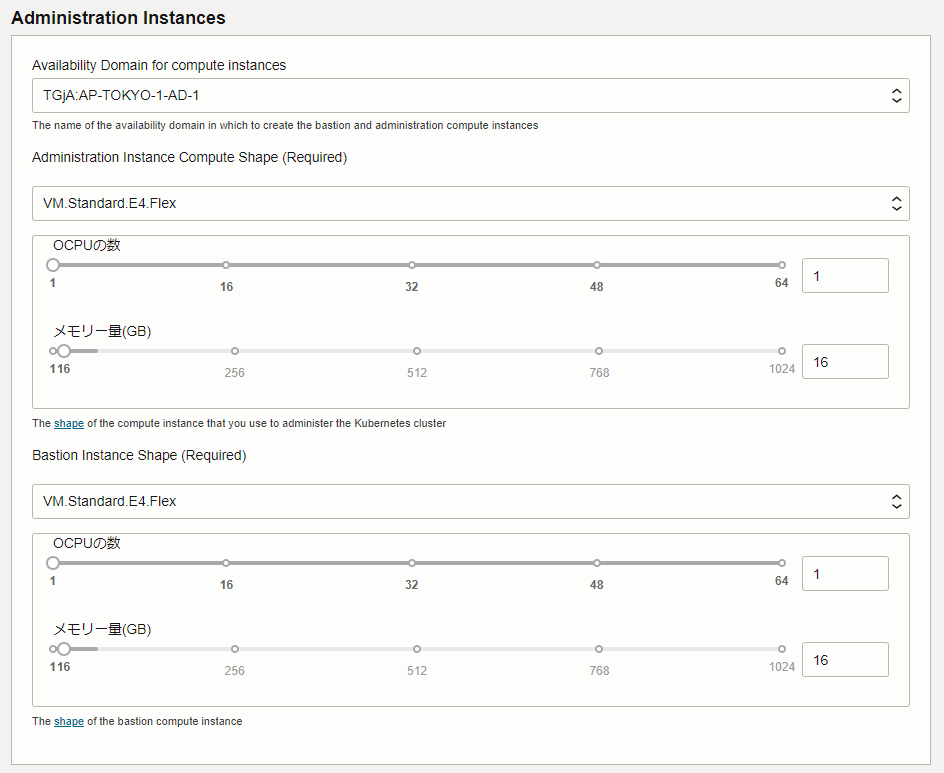Screen dimensions: 944x773
Task: Set Administration memory slider to 1024 mark
Action: tap(782, 351)
